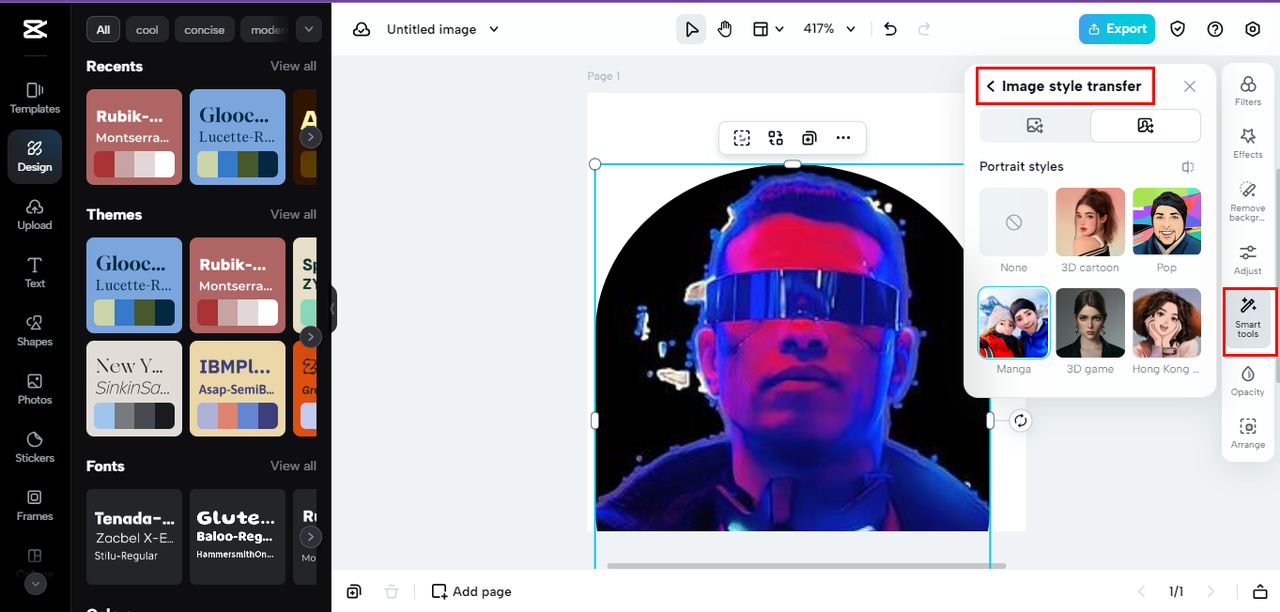Click the crop icon in floating toolbar
This screenshot has height=612, width=1280.
741,138
